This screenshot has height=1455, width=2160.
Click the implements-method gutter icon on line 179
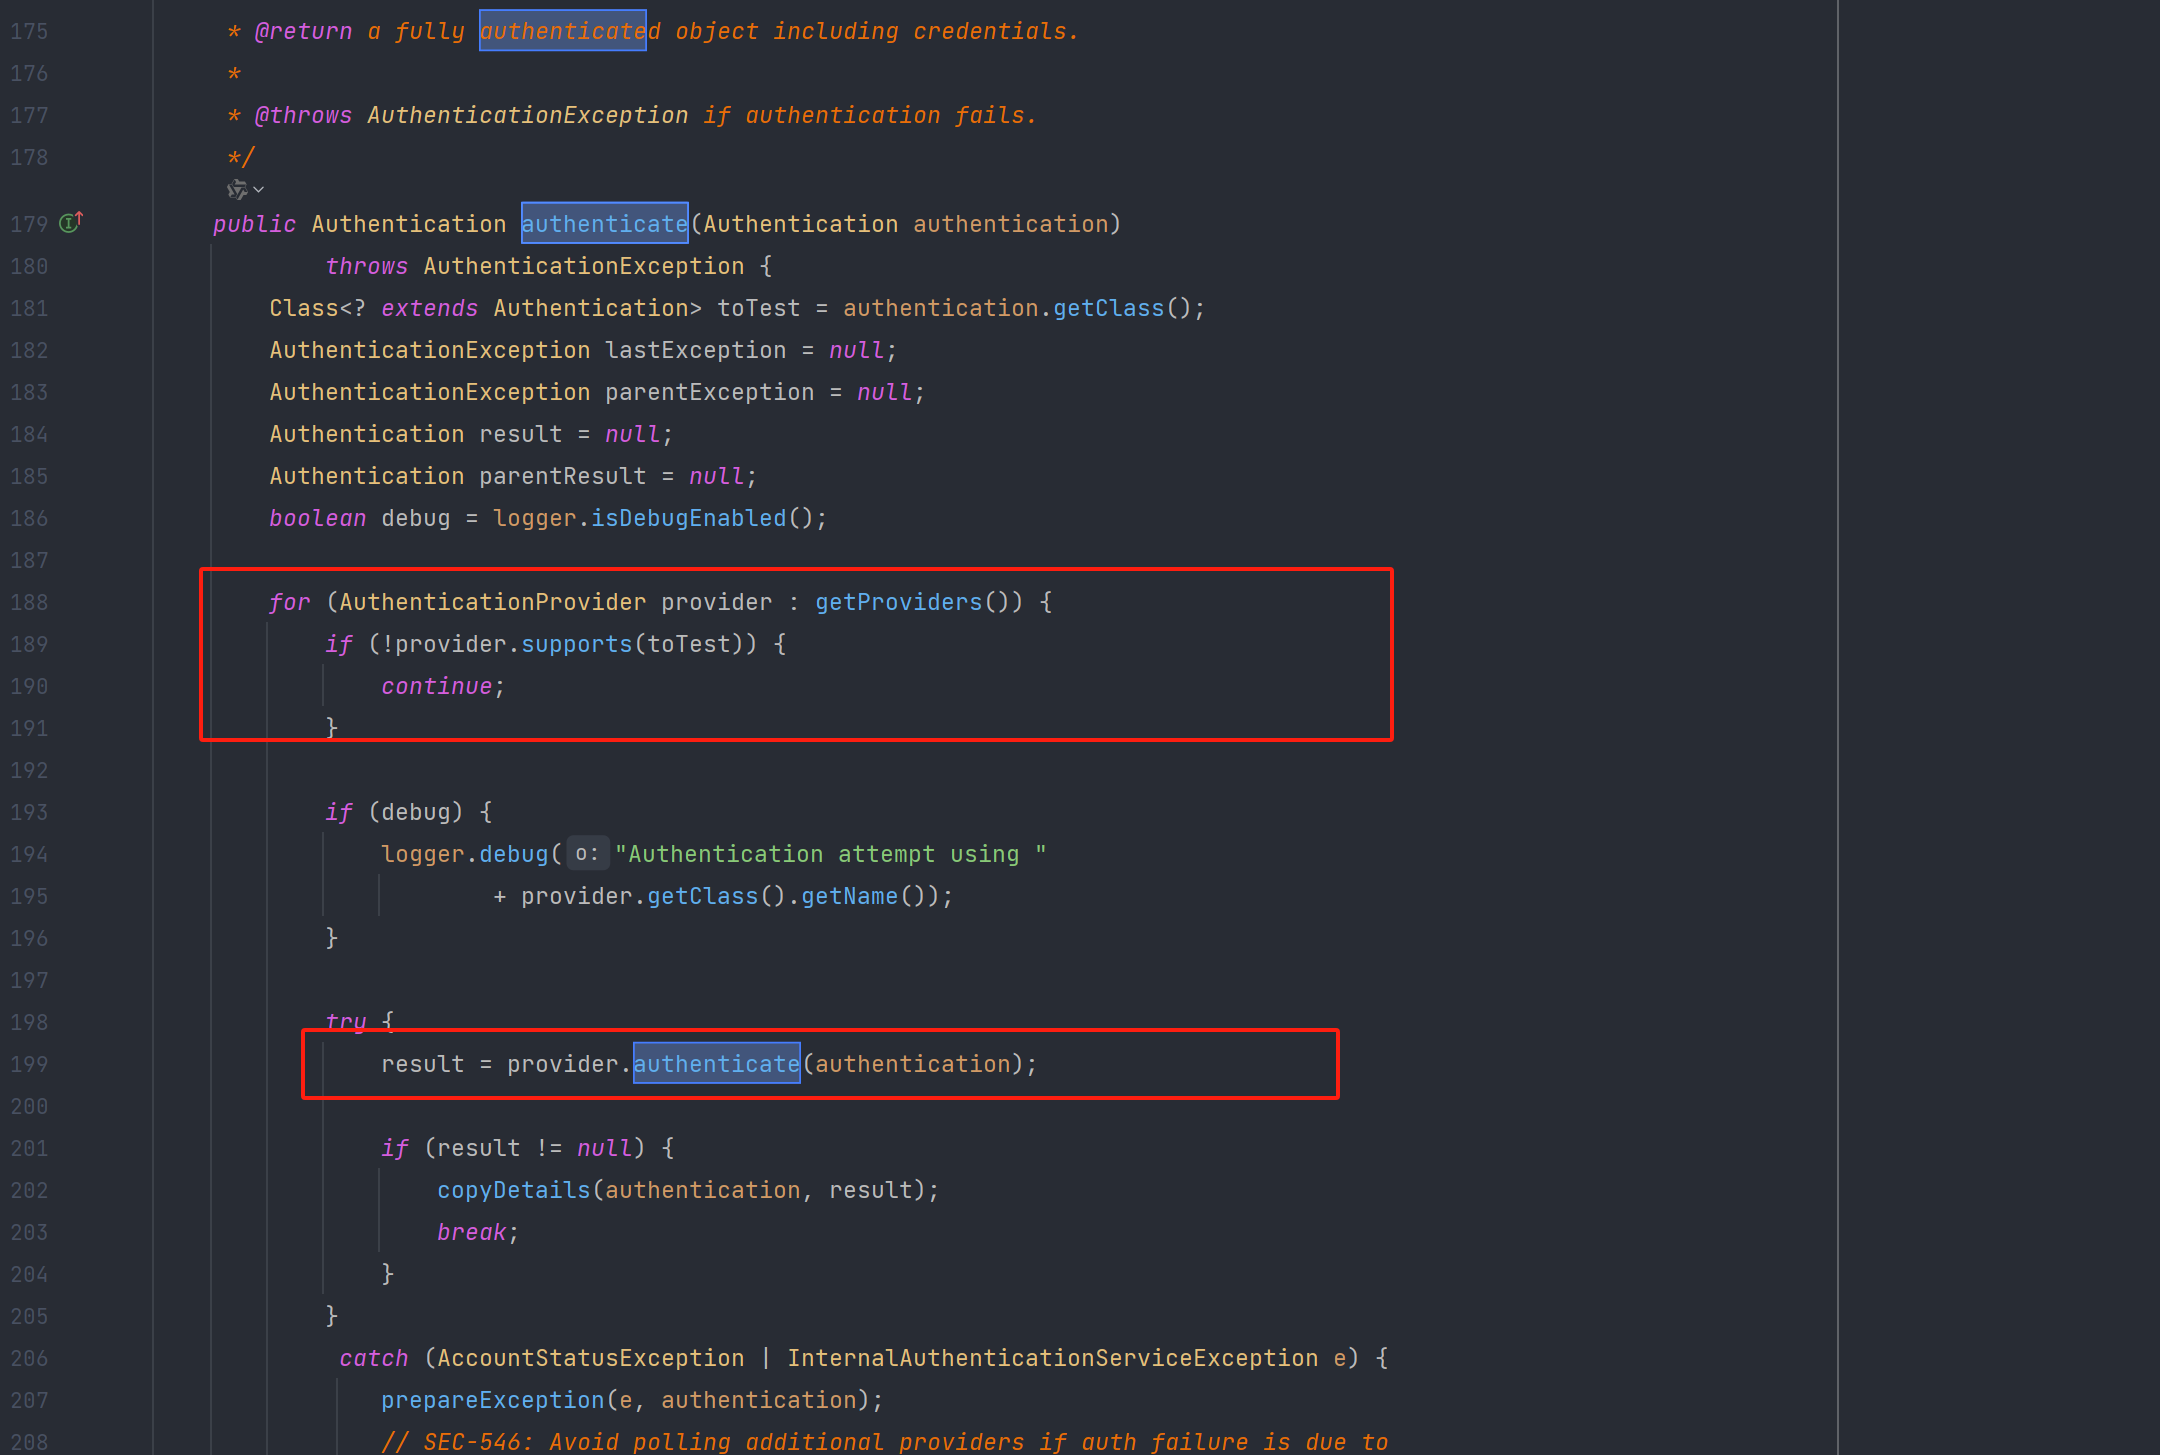pyautogui.click(x=70, y=223)
